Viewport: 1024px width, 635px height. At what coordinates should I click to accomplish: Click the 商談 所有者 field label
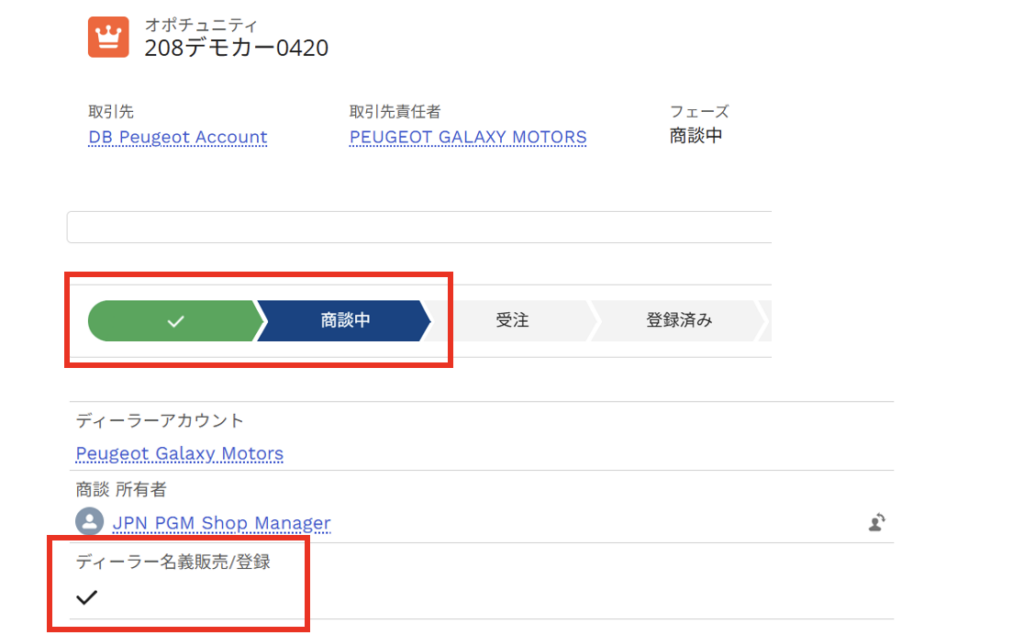point(121,489)
